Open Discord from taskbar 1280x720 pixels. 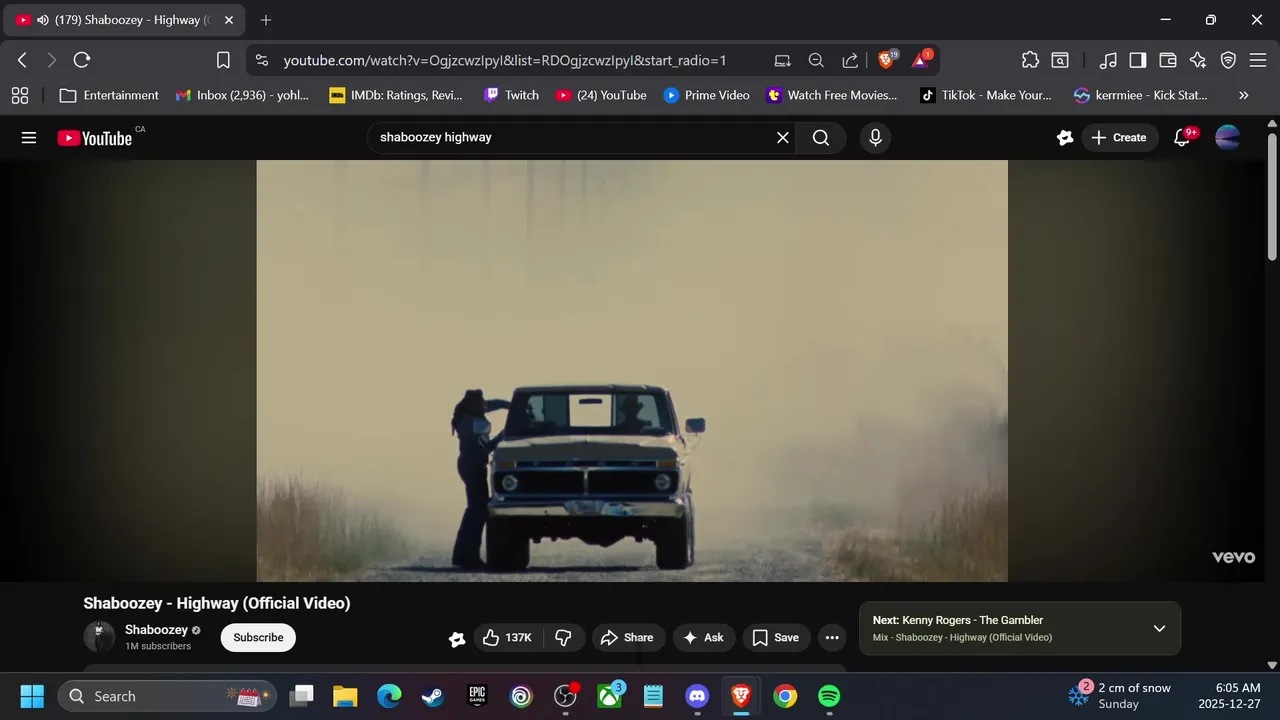(x=697, y=696)
